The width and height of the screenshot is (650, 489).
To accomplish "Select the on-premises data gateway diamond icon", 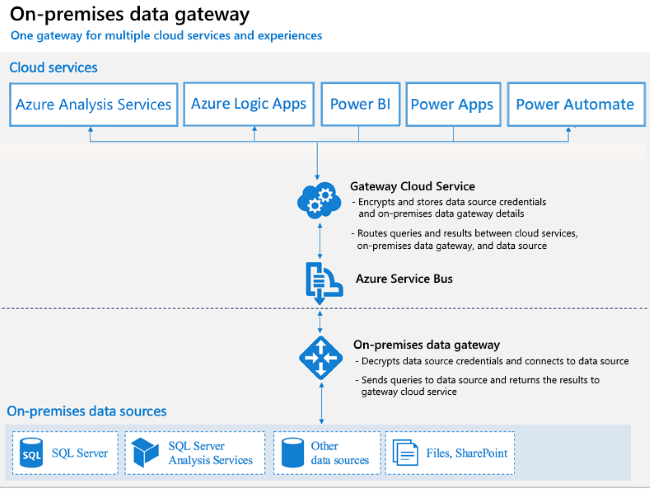I will [x=321, y=358].
